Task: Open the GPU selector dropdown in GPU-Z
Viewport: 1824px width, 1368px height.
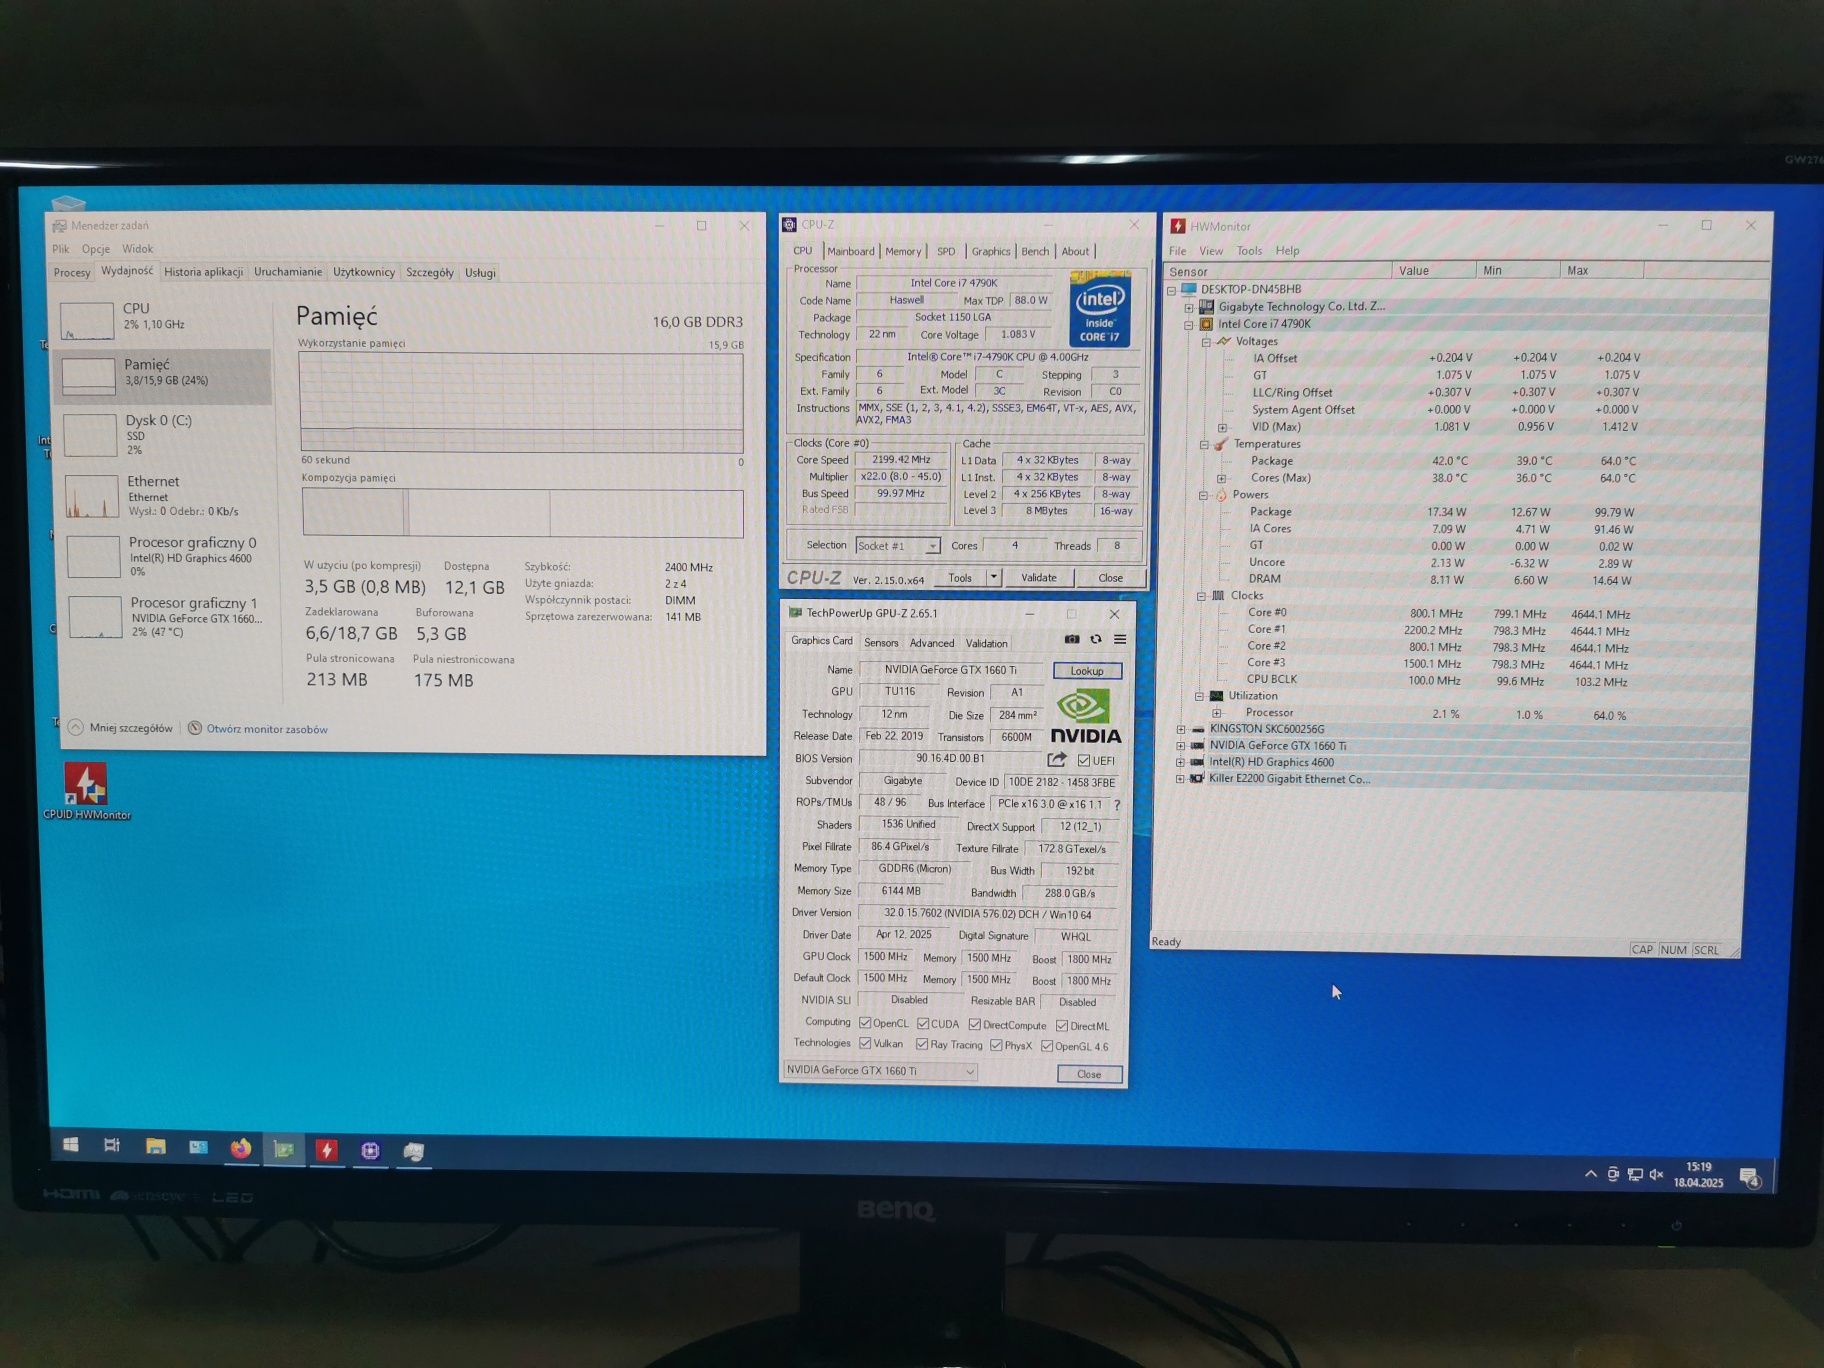Action: (880, 1071)
